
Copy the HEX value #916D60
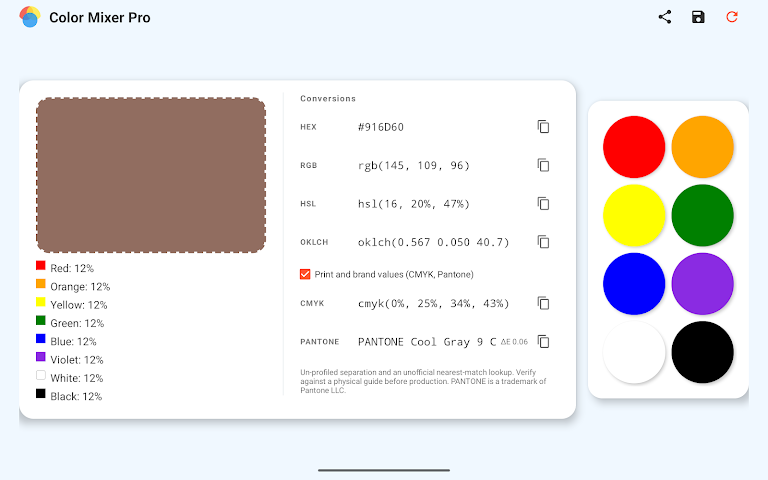point(543,127)
